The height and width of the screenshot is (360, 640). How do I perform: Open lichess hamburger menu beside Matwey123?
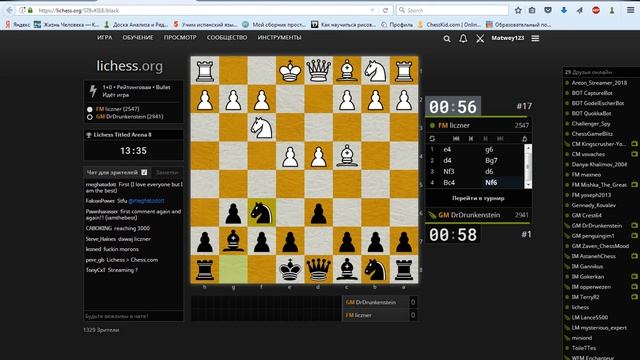coord(535,38)
